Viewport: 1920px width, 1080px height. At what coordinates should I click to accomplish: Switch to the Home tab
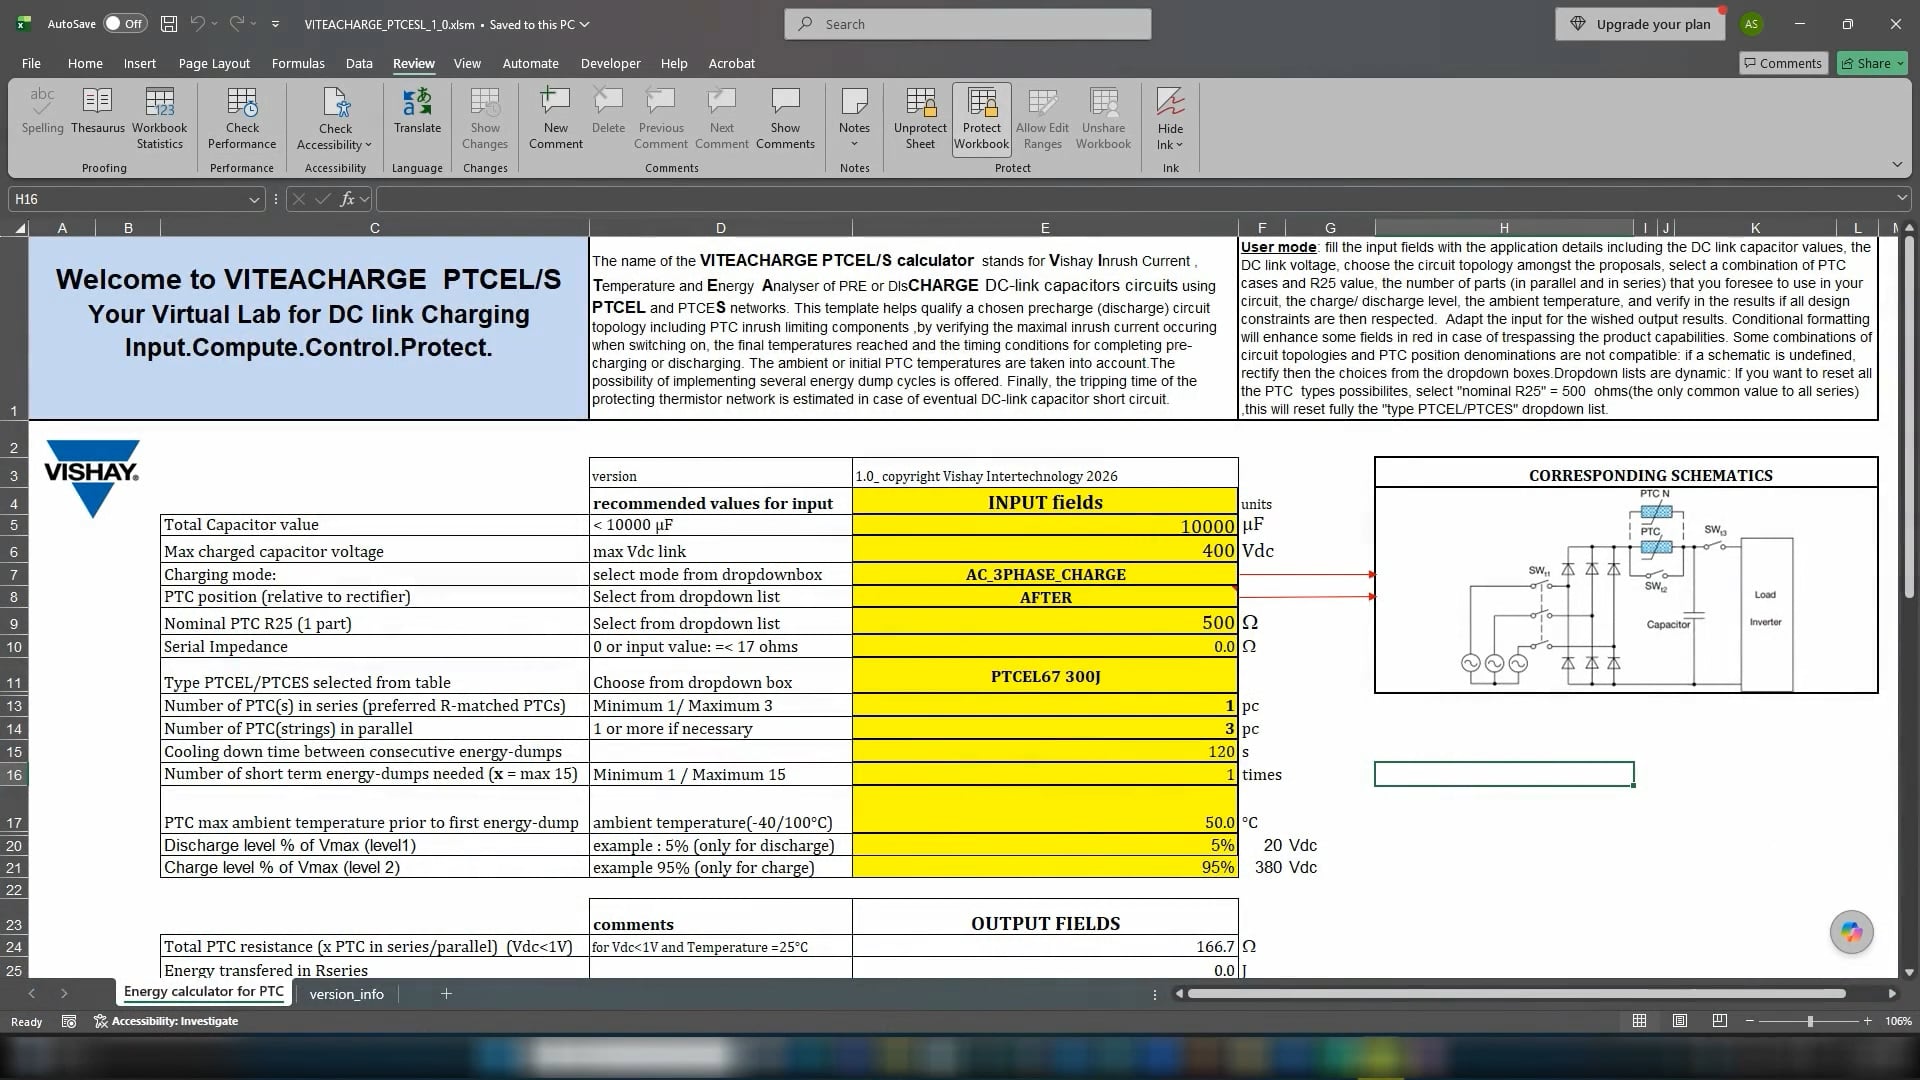coord(85,63)
